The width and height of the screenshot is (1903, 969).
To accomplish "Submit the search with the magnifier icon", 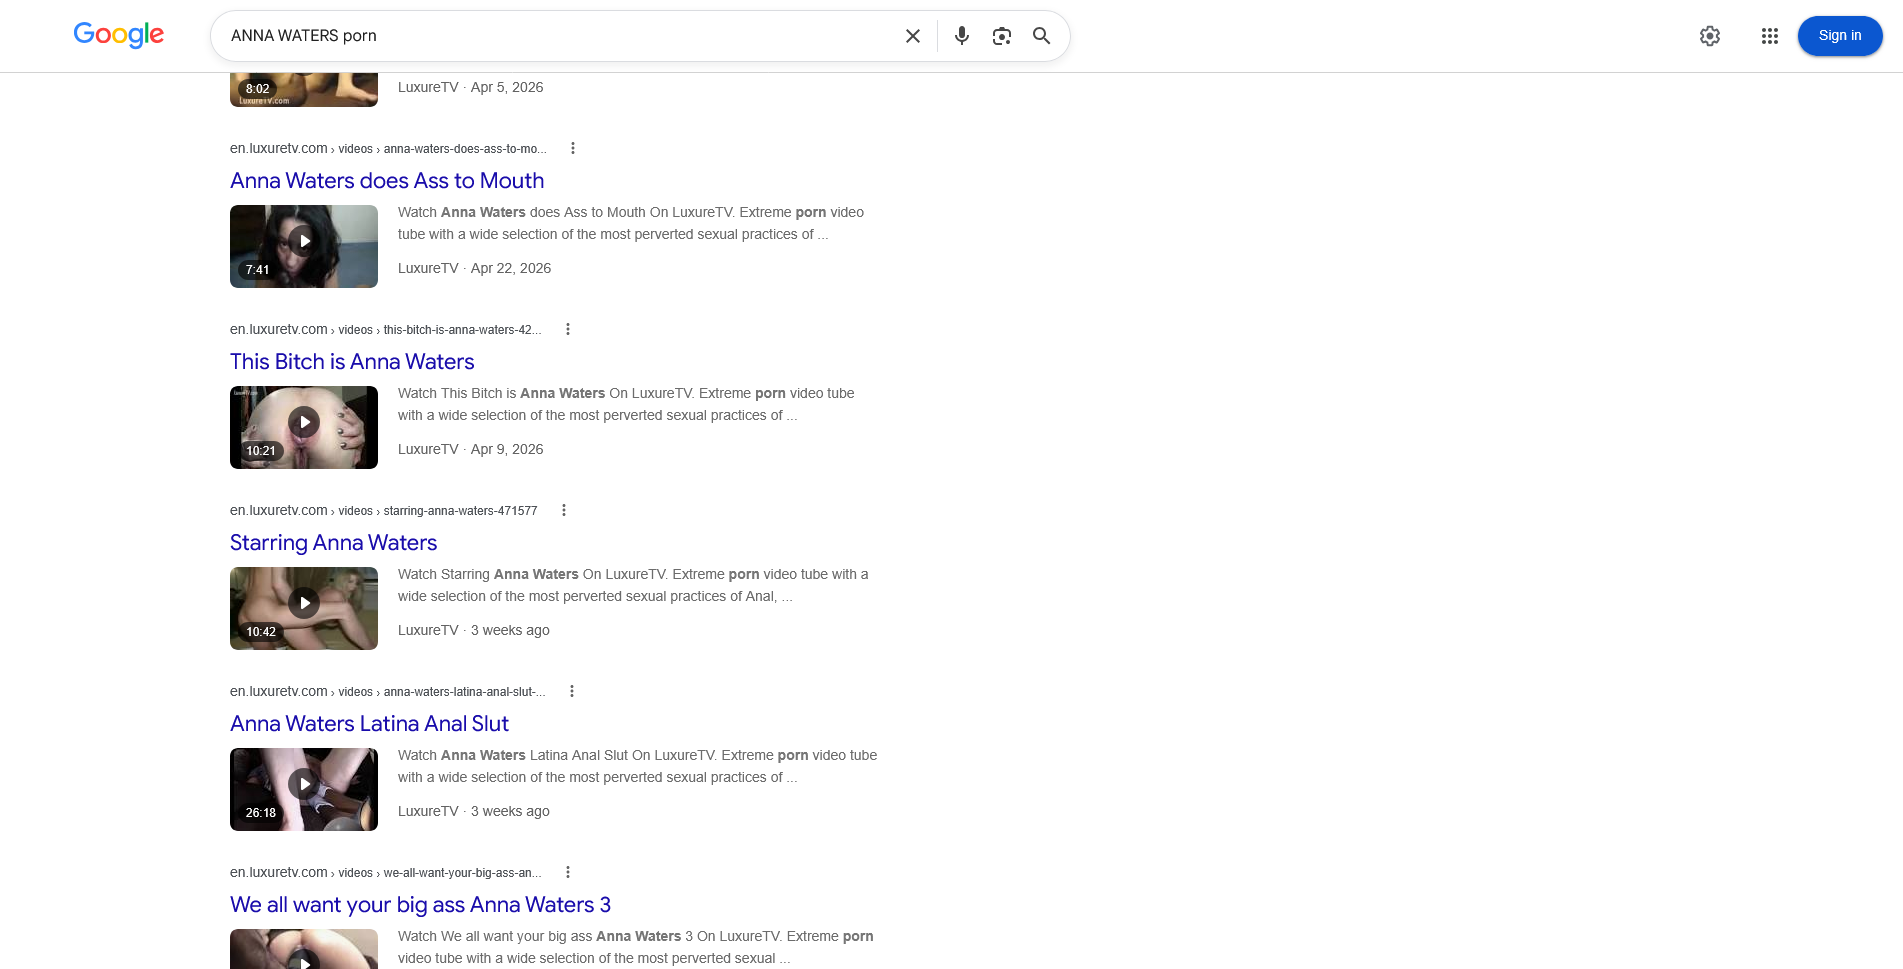I will click(x=1042, y=36).
